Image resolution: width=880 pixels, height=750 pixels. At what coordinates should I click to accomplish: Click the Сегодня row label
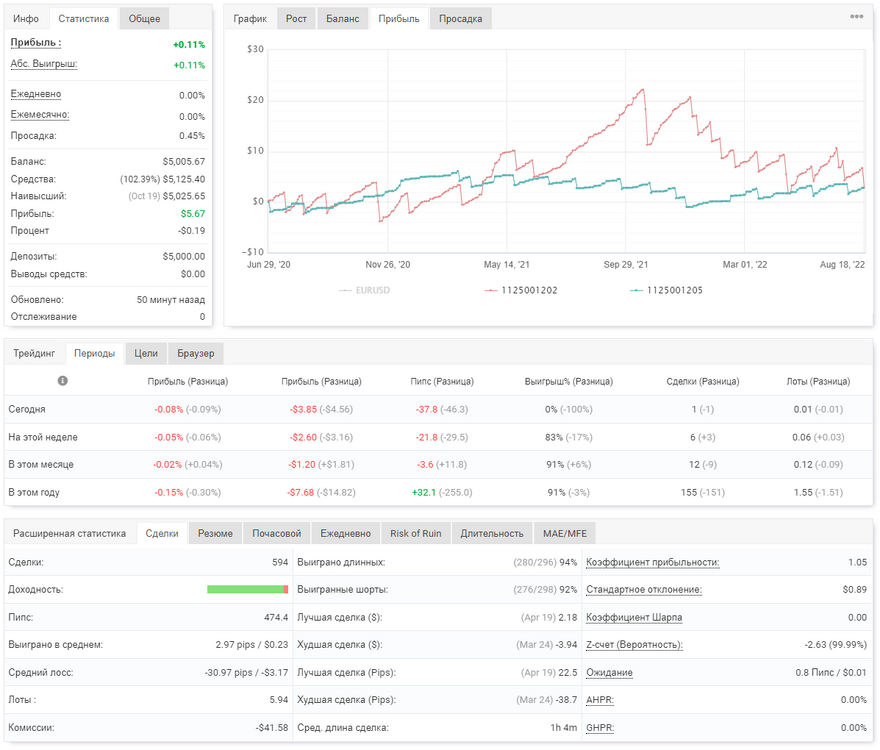(27, 409)
